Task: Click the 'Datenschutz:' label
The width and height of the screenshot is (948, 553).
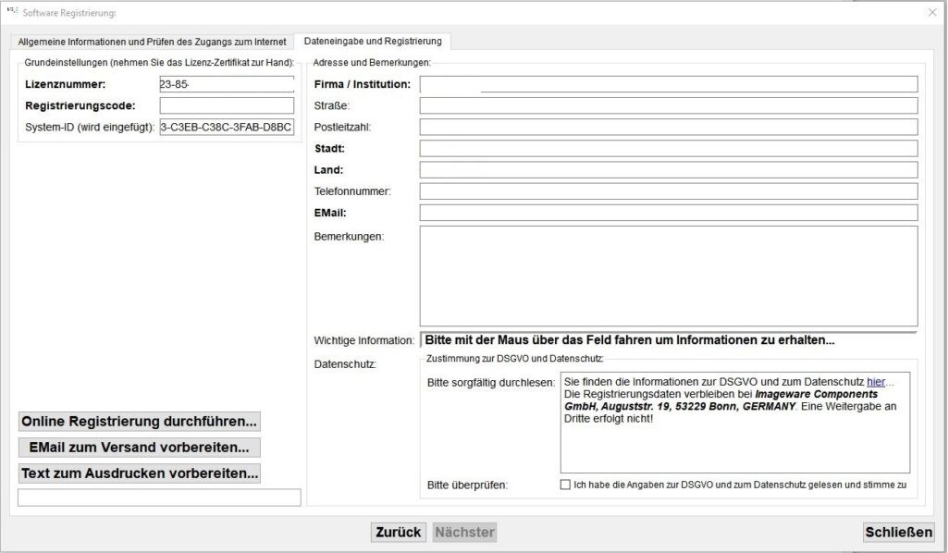Action: (345, 364)
